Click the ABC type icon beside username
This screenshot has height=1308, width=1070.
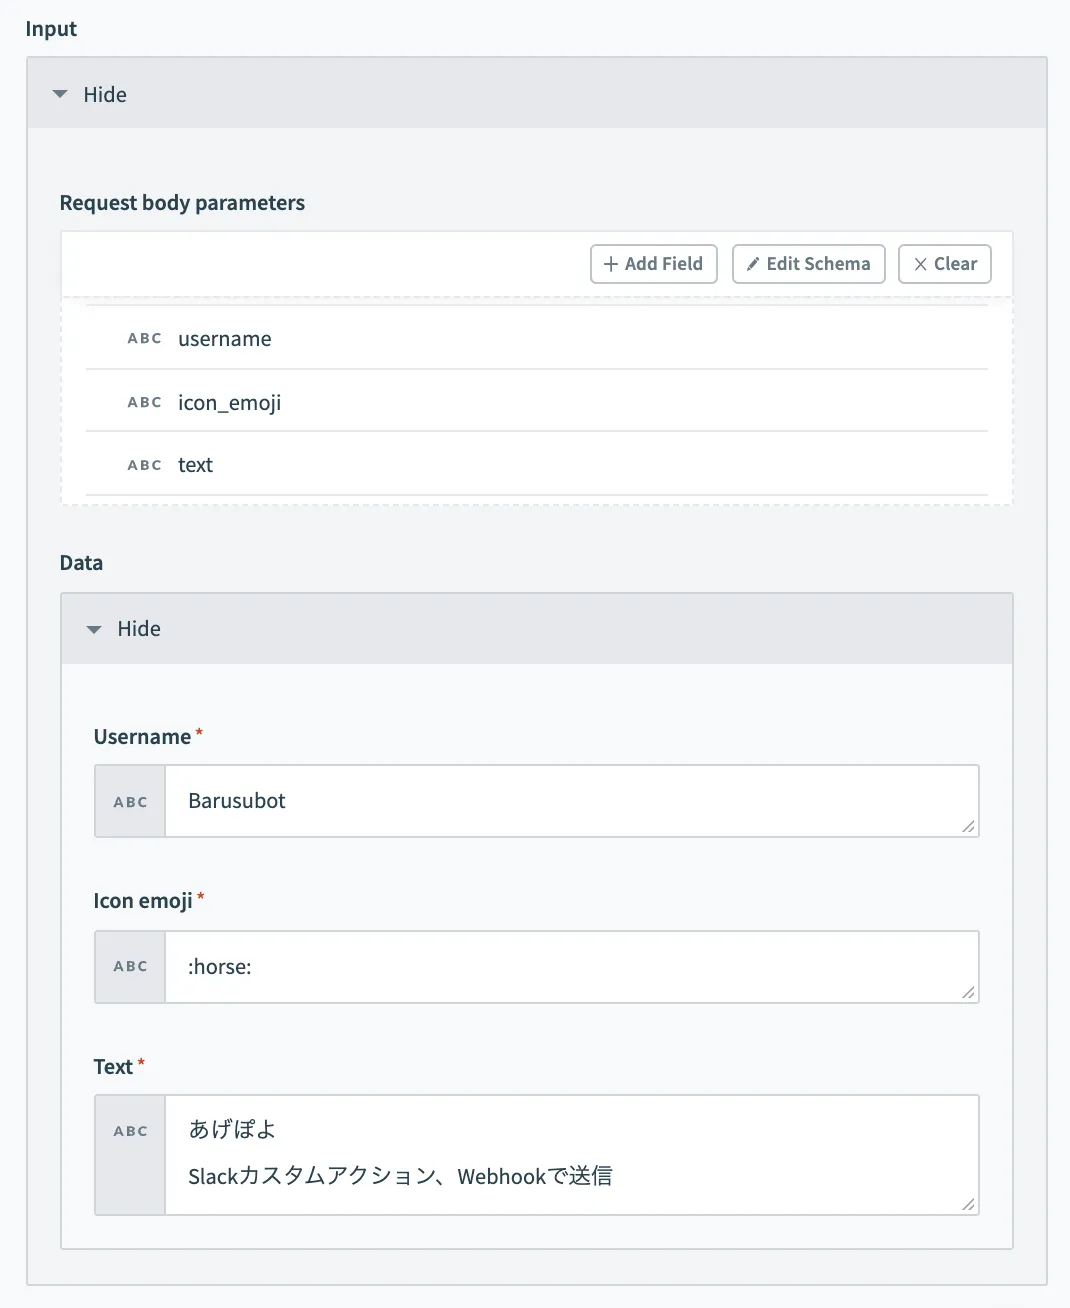click(144, 339)
